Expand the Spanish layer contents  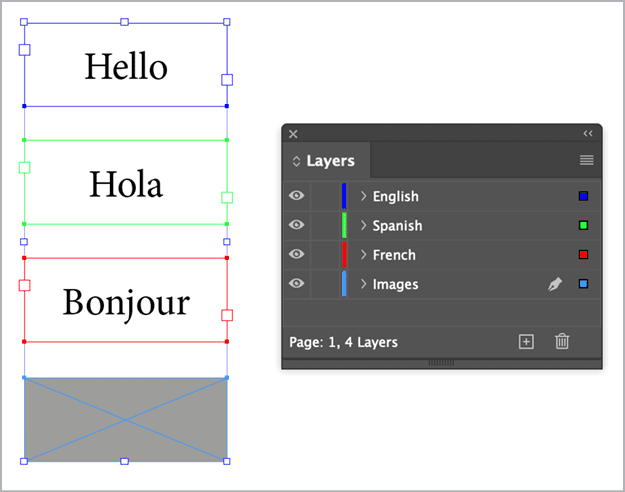(363, 225)
